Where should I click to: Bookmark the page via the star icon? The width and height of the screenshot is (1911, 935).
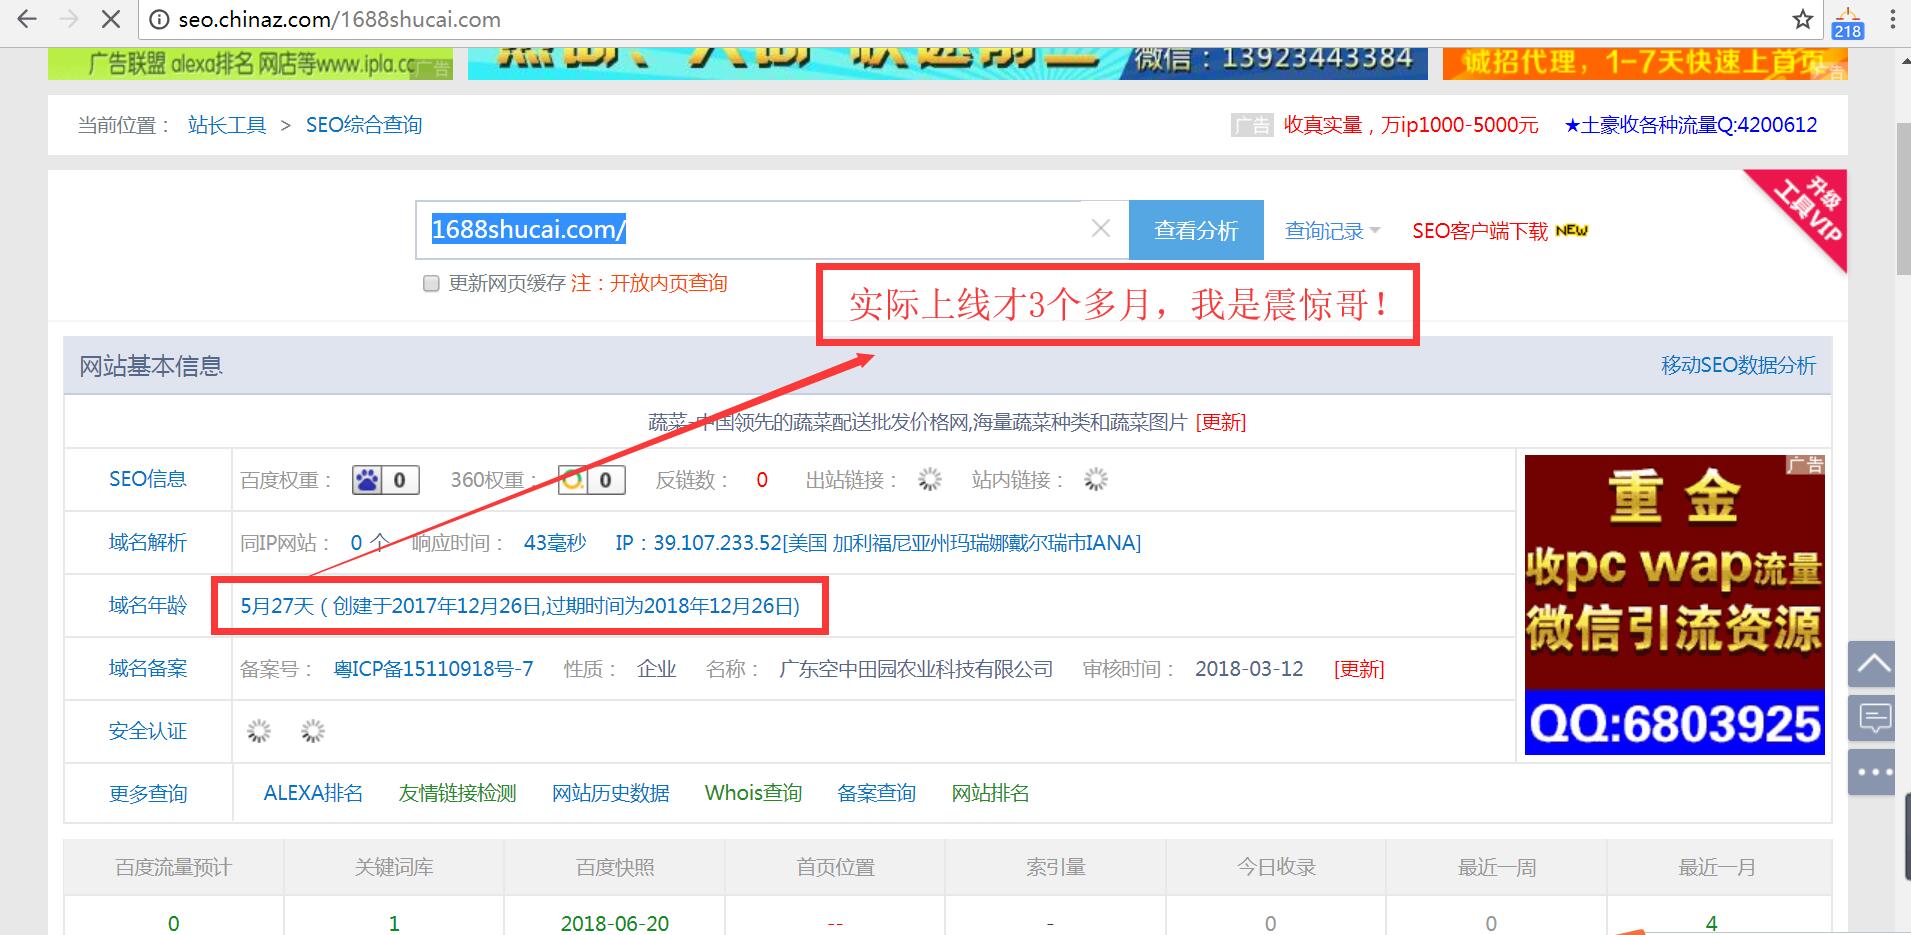(x=1803, y=18)
